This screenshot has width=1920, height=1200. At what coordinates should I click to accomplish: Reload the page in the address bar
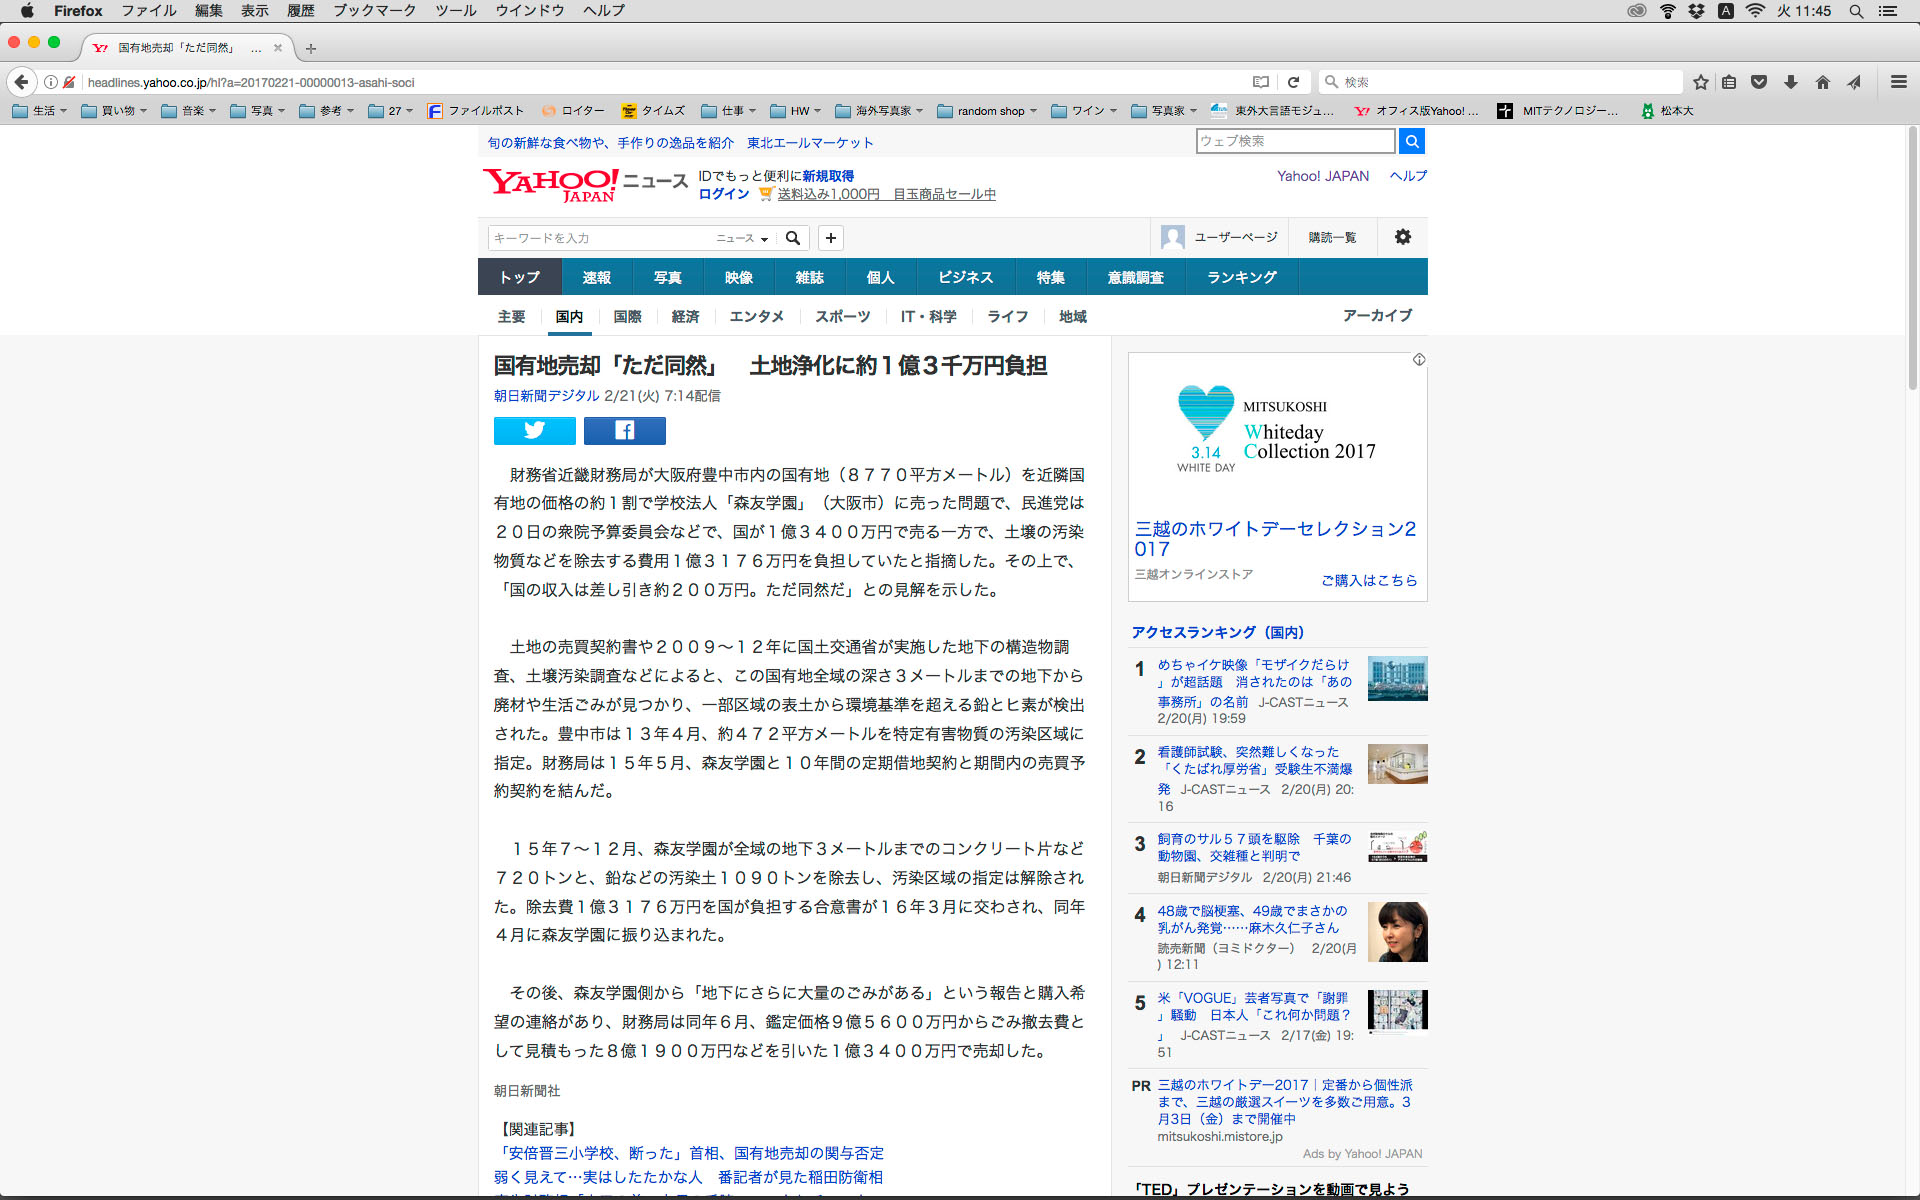pyautogui.click(x=1293, y=82)
